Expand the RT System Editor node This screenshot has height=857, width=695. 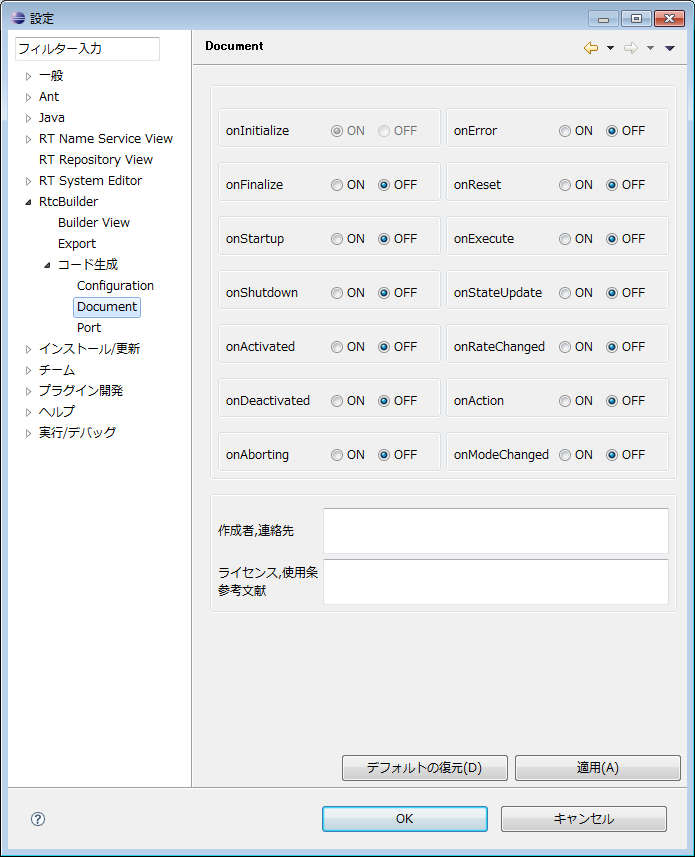28,181
